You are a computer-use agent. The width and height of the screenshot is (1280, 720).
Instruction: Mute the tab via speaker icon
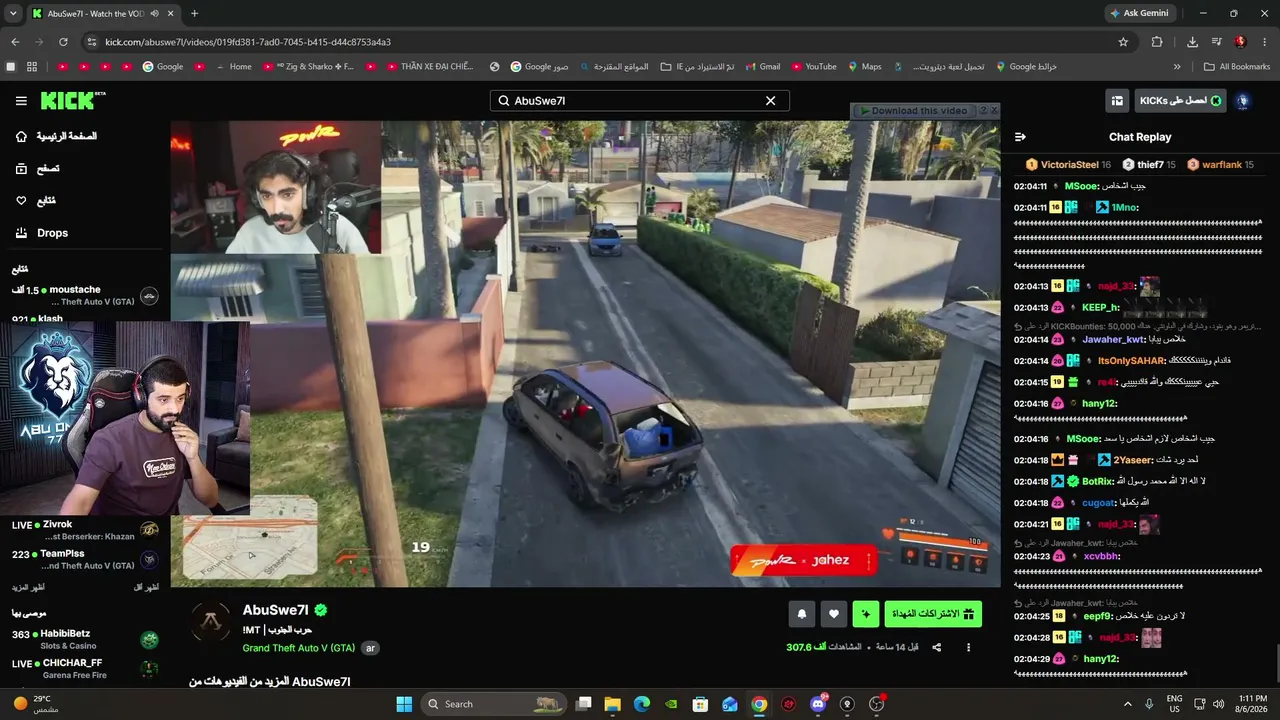click(x=154, y=14)
